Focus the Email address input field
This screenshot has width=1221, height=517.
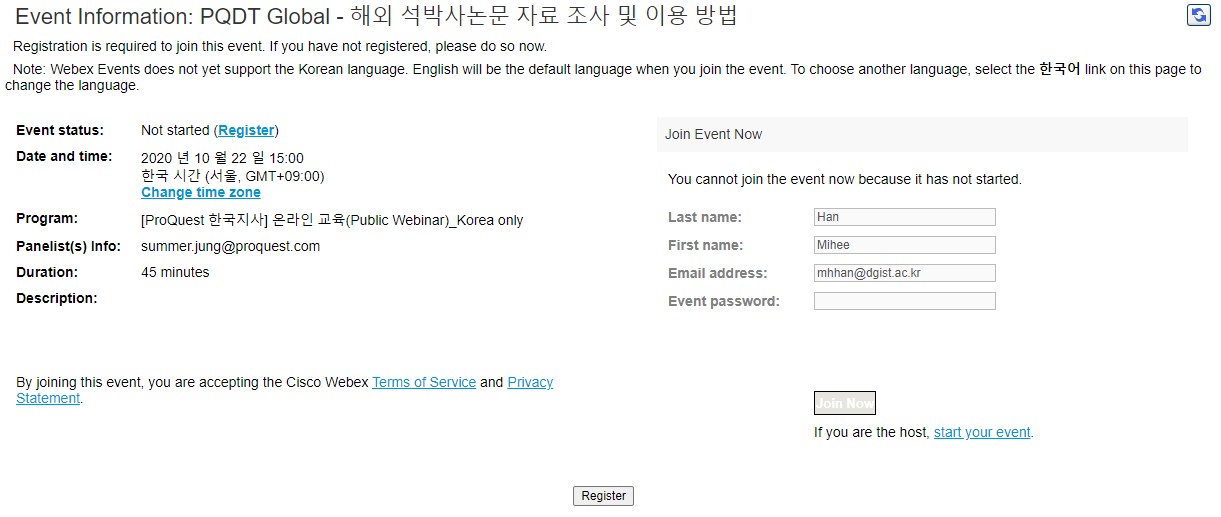point(905,273)
